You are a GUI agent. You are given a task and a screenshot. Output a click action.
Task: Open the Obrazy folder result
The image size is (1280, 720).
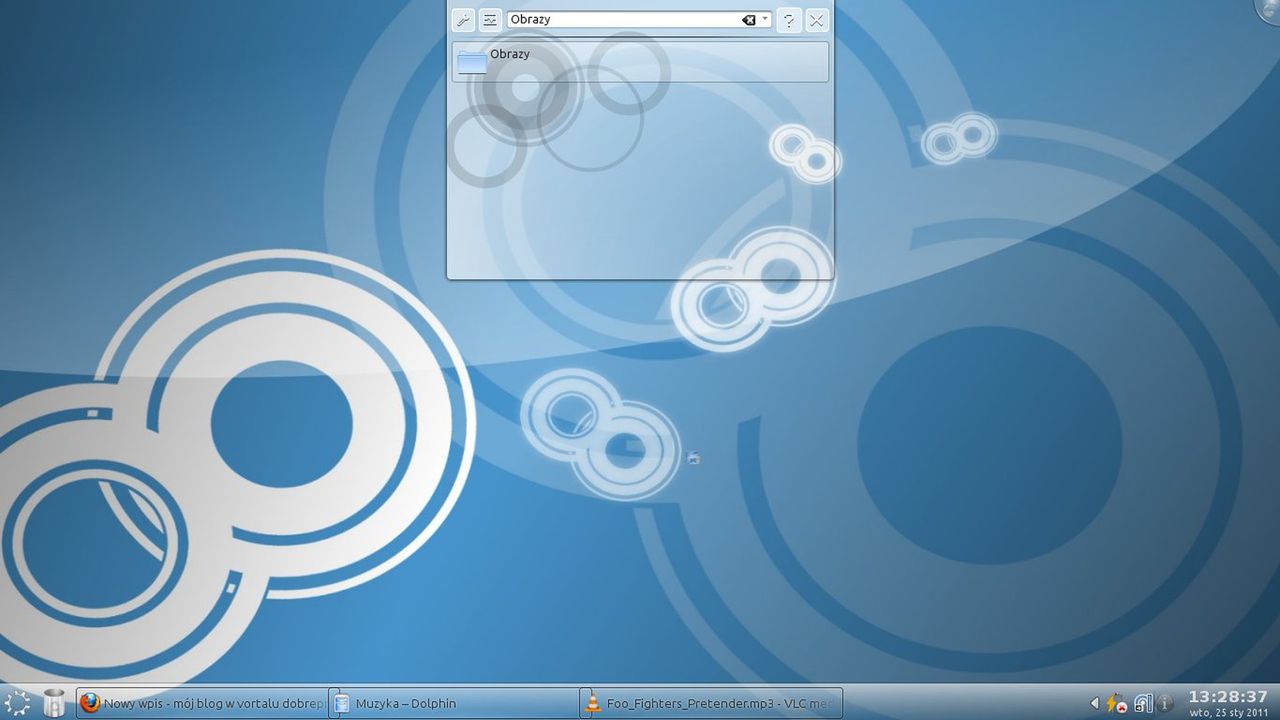pos(640,62)
